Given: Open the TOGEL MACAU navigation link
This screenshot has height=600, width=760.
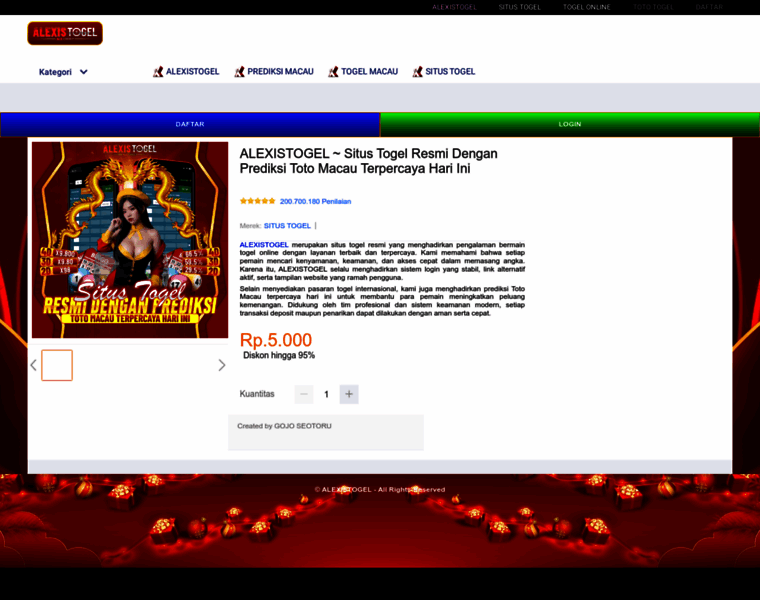Looking at the screenshot, I should coord(369,72).
